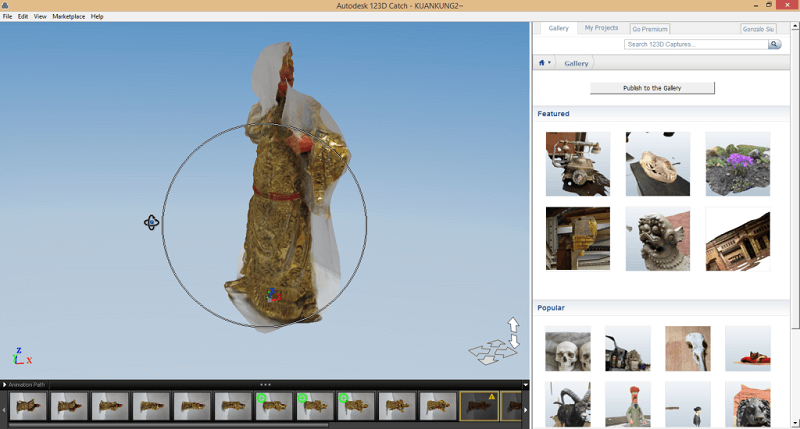The width and height of the screenshot is (800, 429).
Task: Open the View menu
Action: [40, 16]
